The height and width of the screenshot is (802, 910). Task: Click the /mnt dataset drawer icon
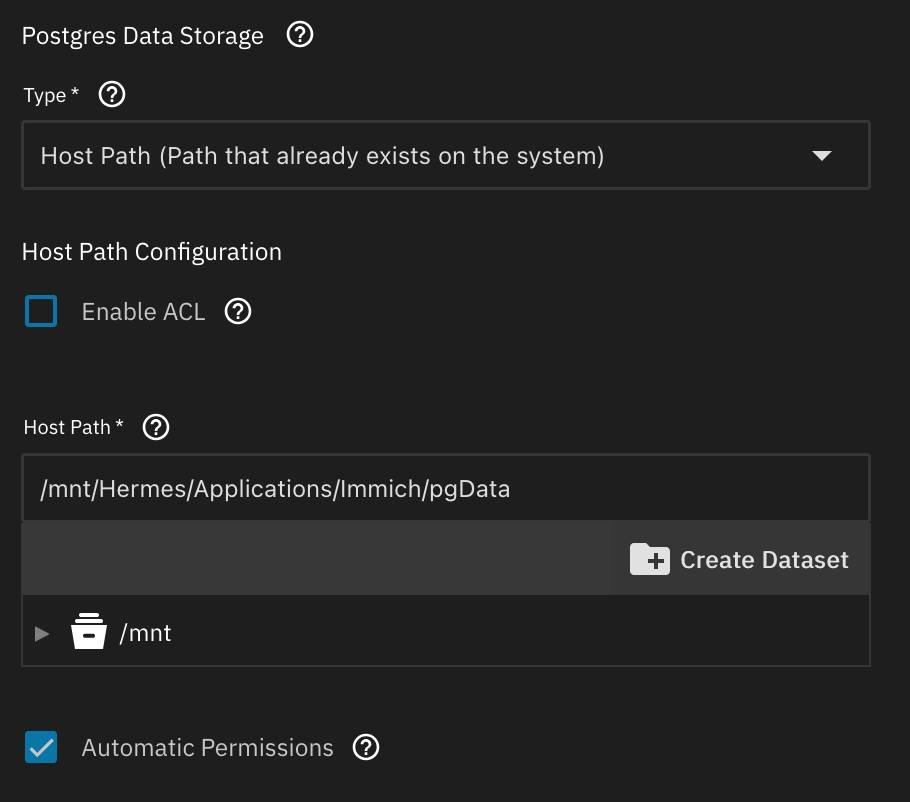pos(89,633)
